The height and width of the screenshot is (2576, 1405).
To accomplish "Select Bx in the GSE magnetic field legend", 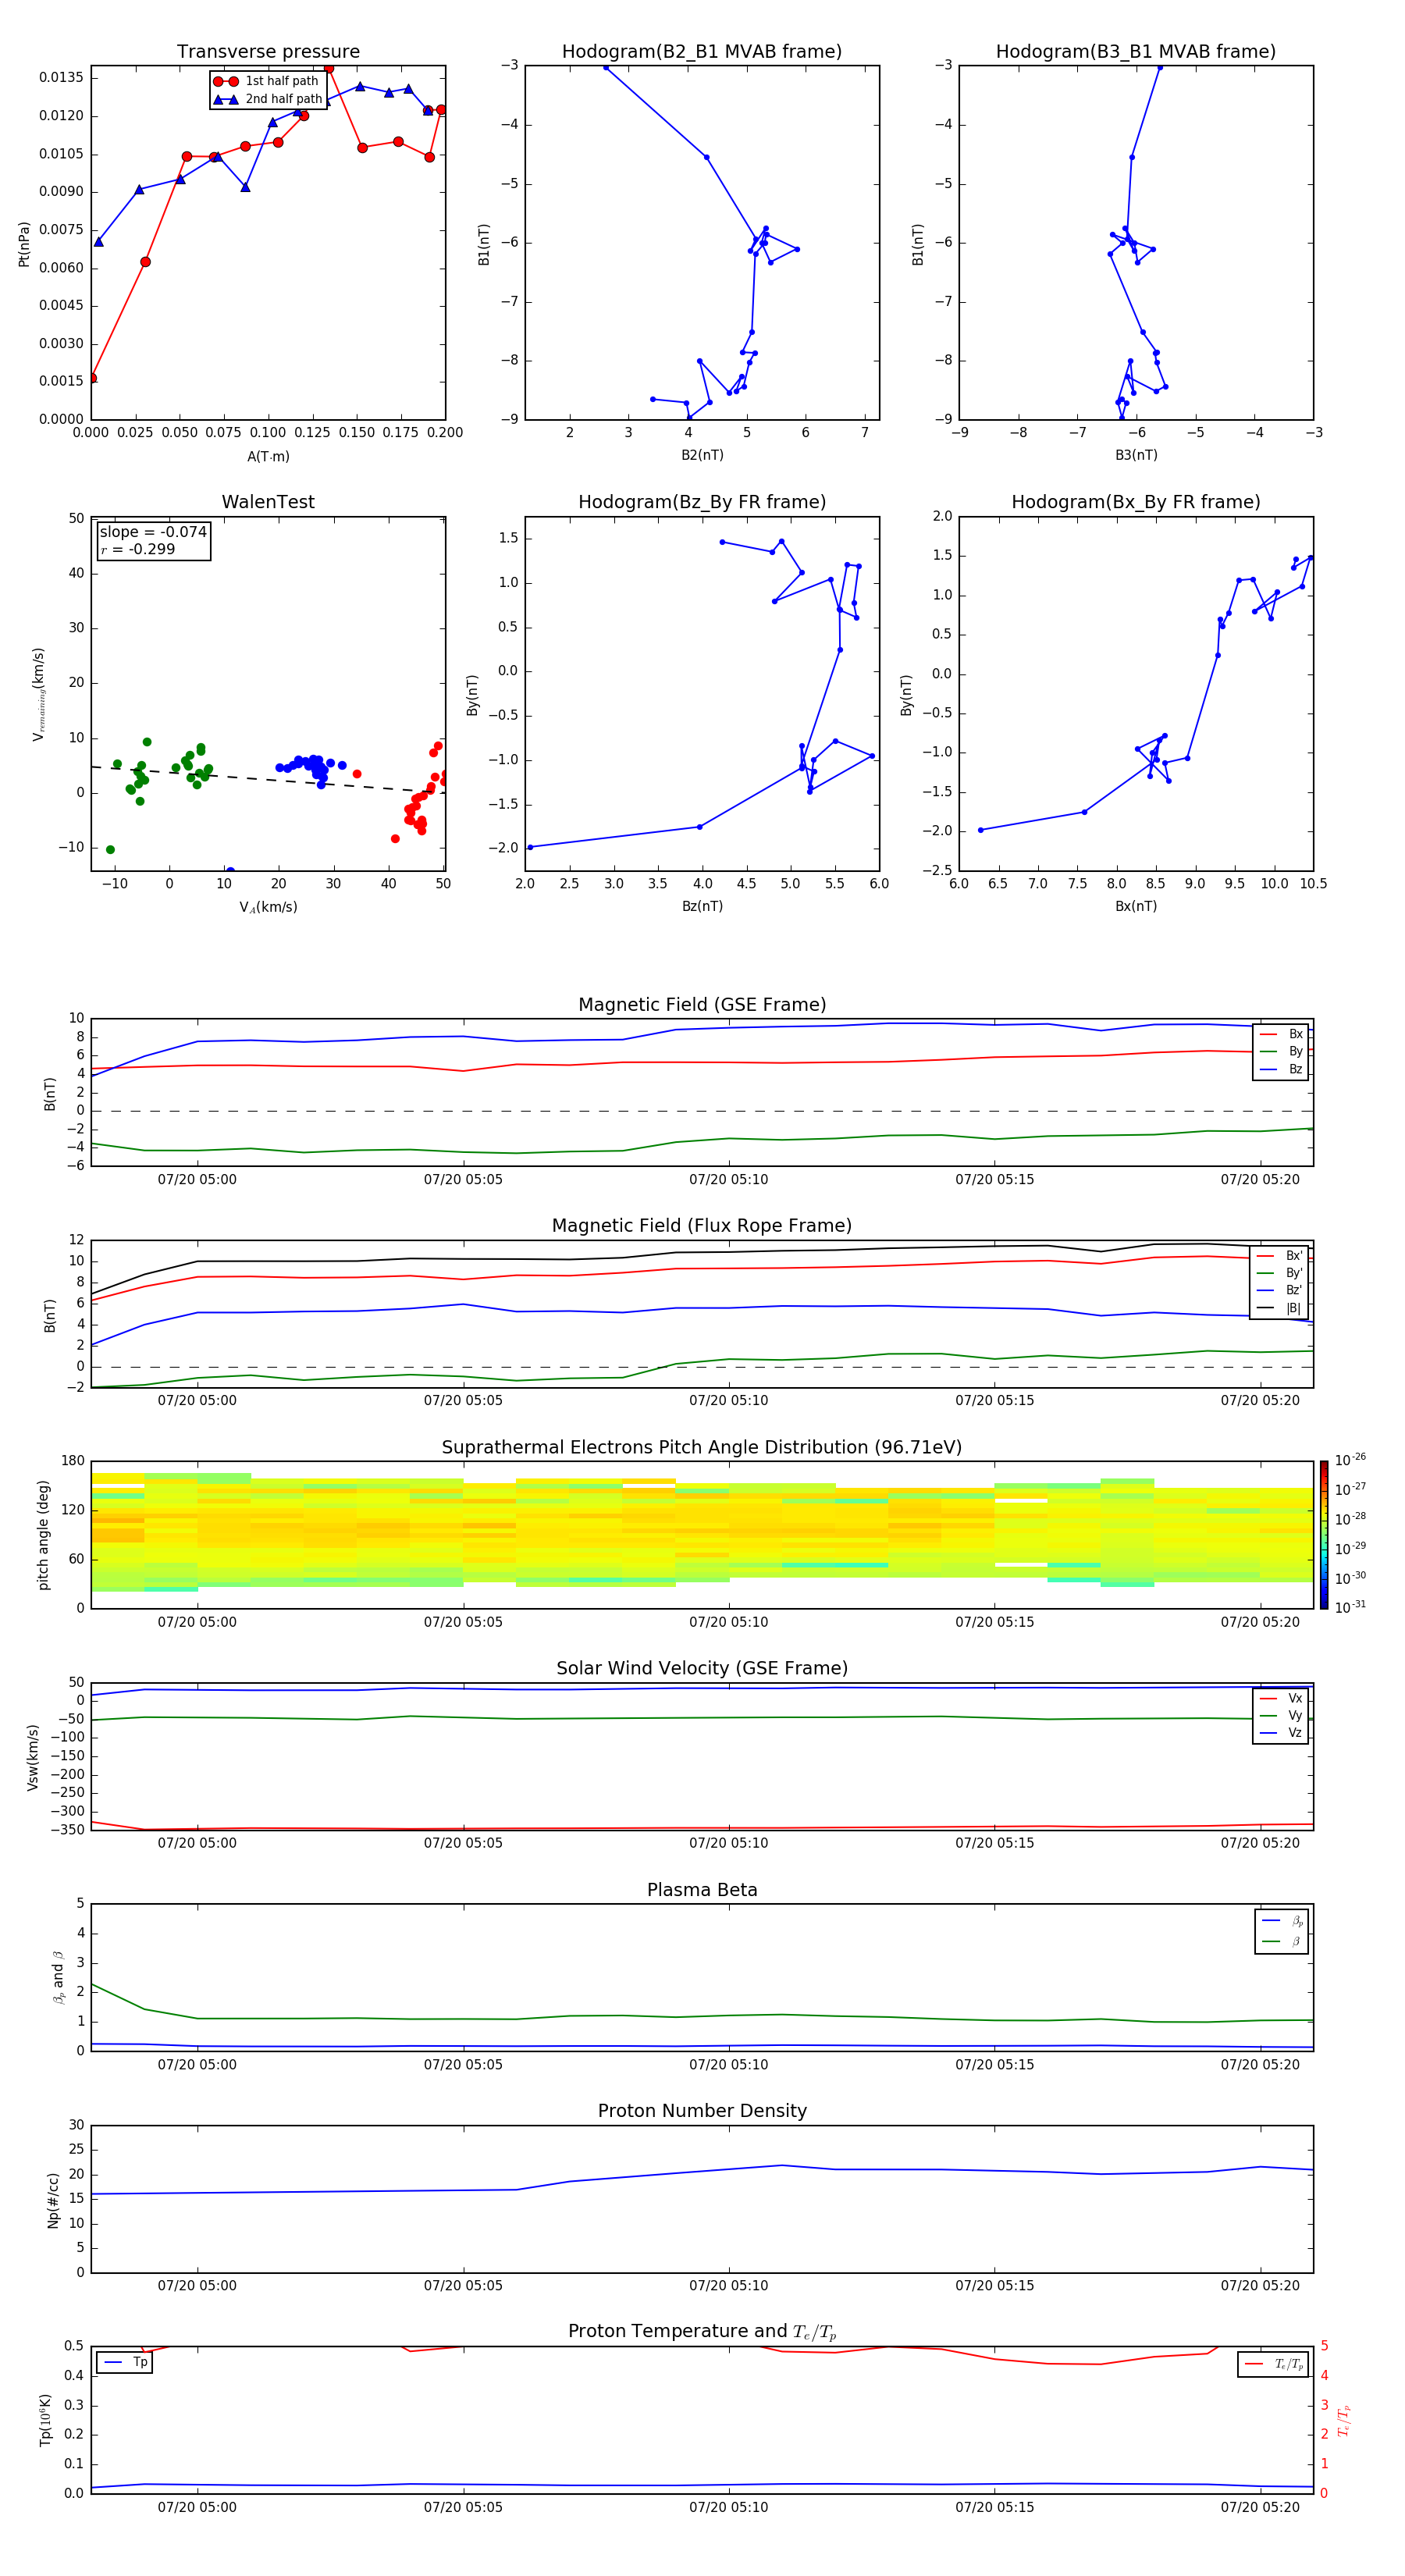I will 1281,1034.
